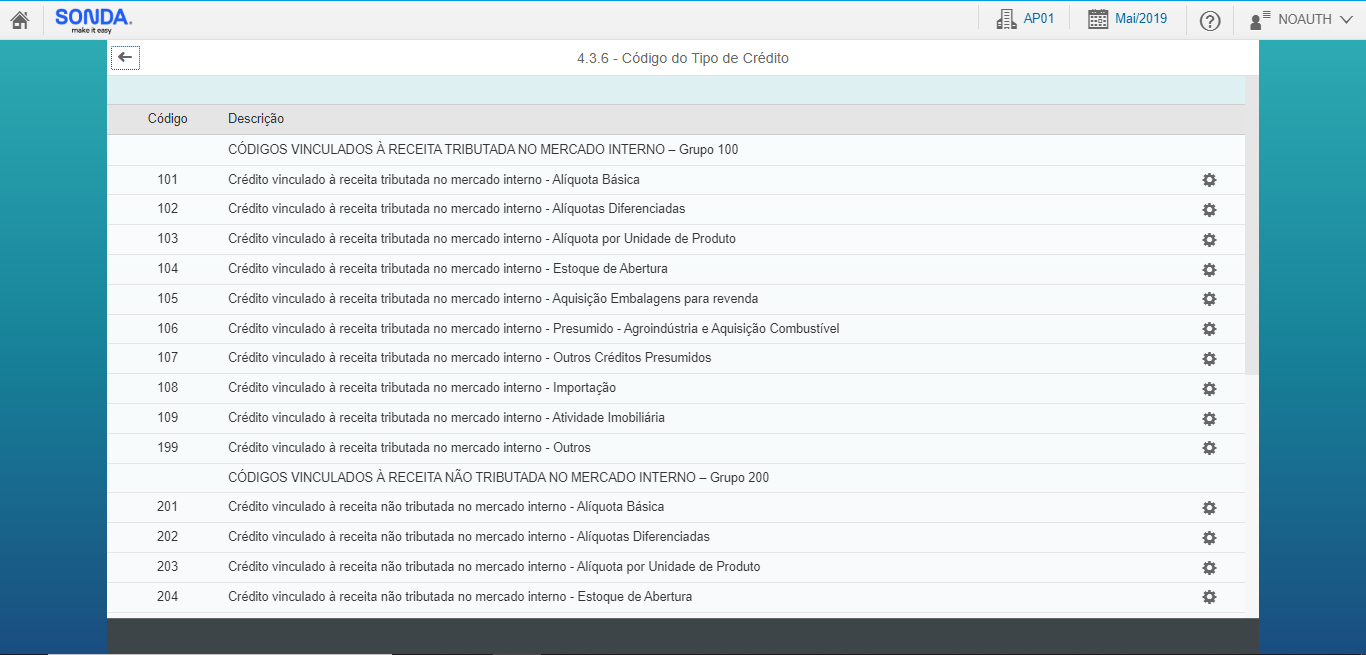Open gear settings for code 109

1209,419
